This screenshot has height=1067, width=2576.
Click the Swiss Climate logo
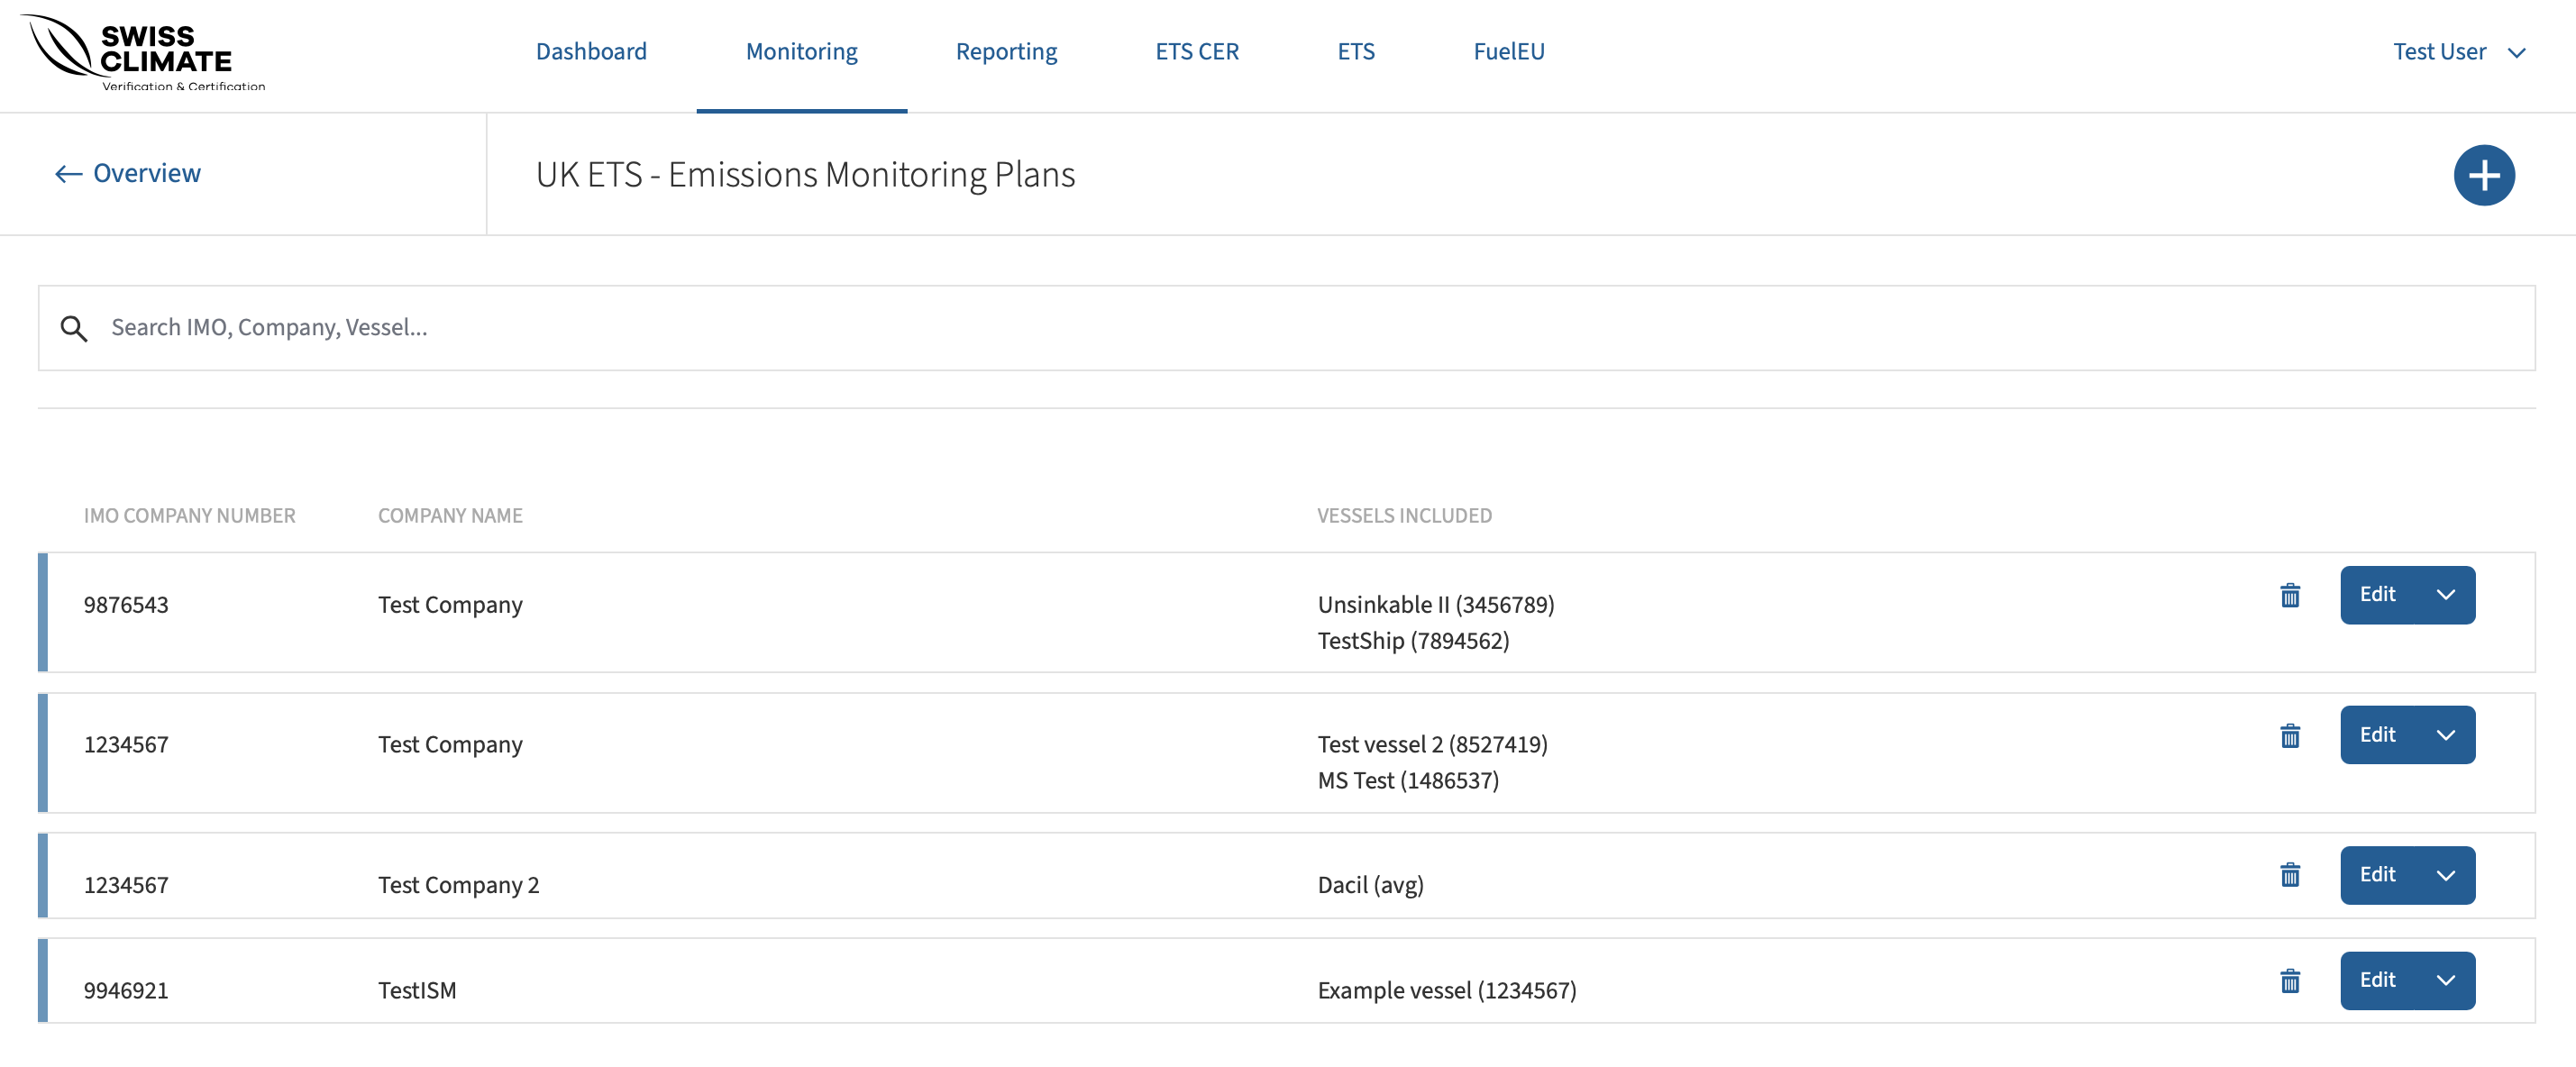click(143, 53)
